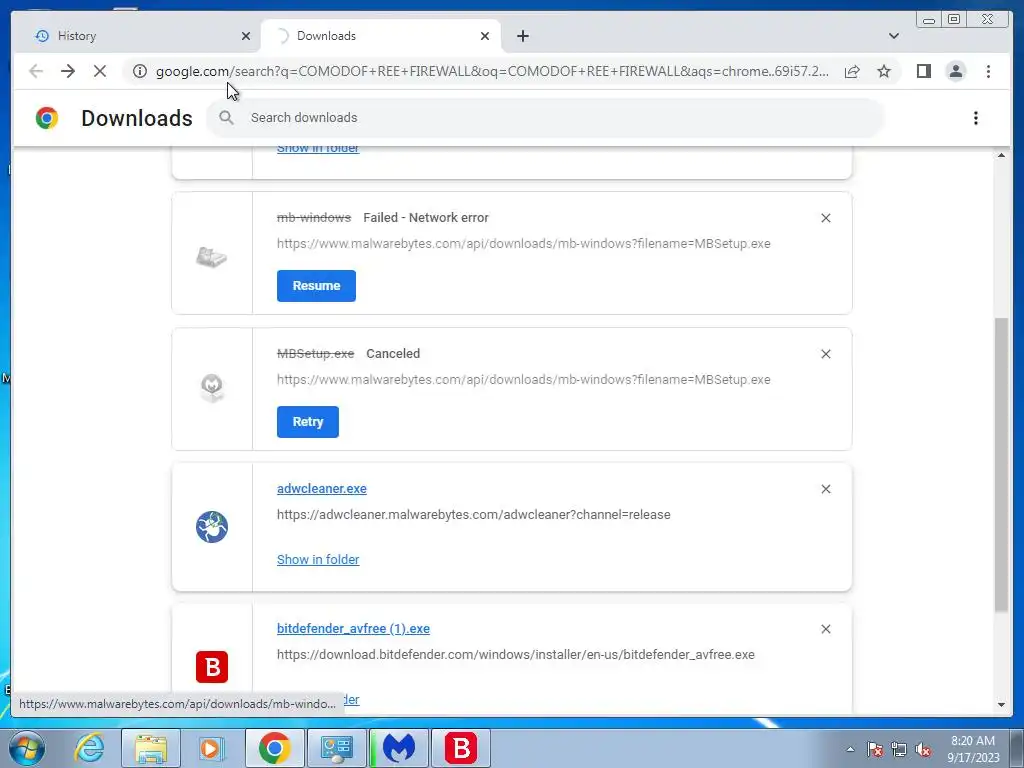Open Bitdefender from the taskbar
This screenshot has width=1024, height=768.
click(x=461, y=748)
